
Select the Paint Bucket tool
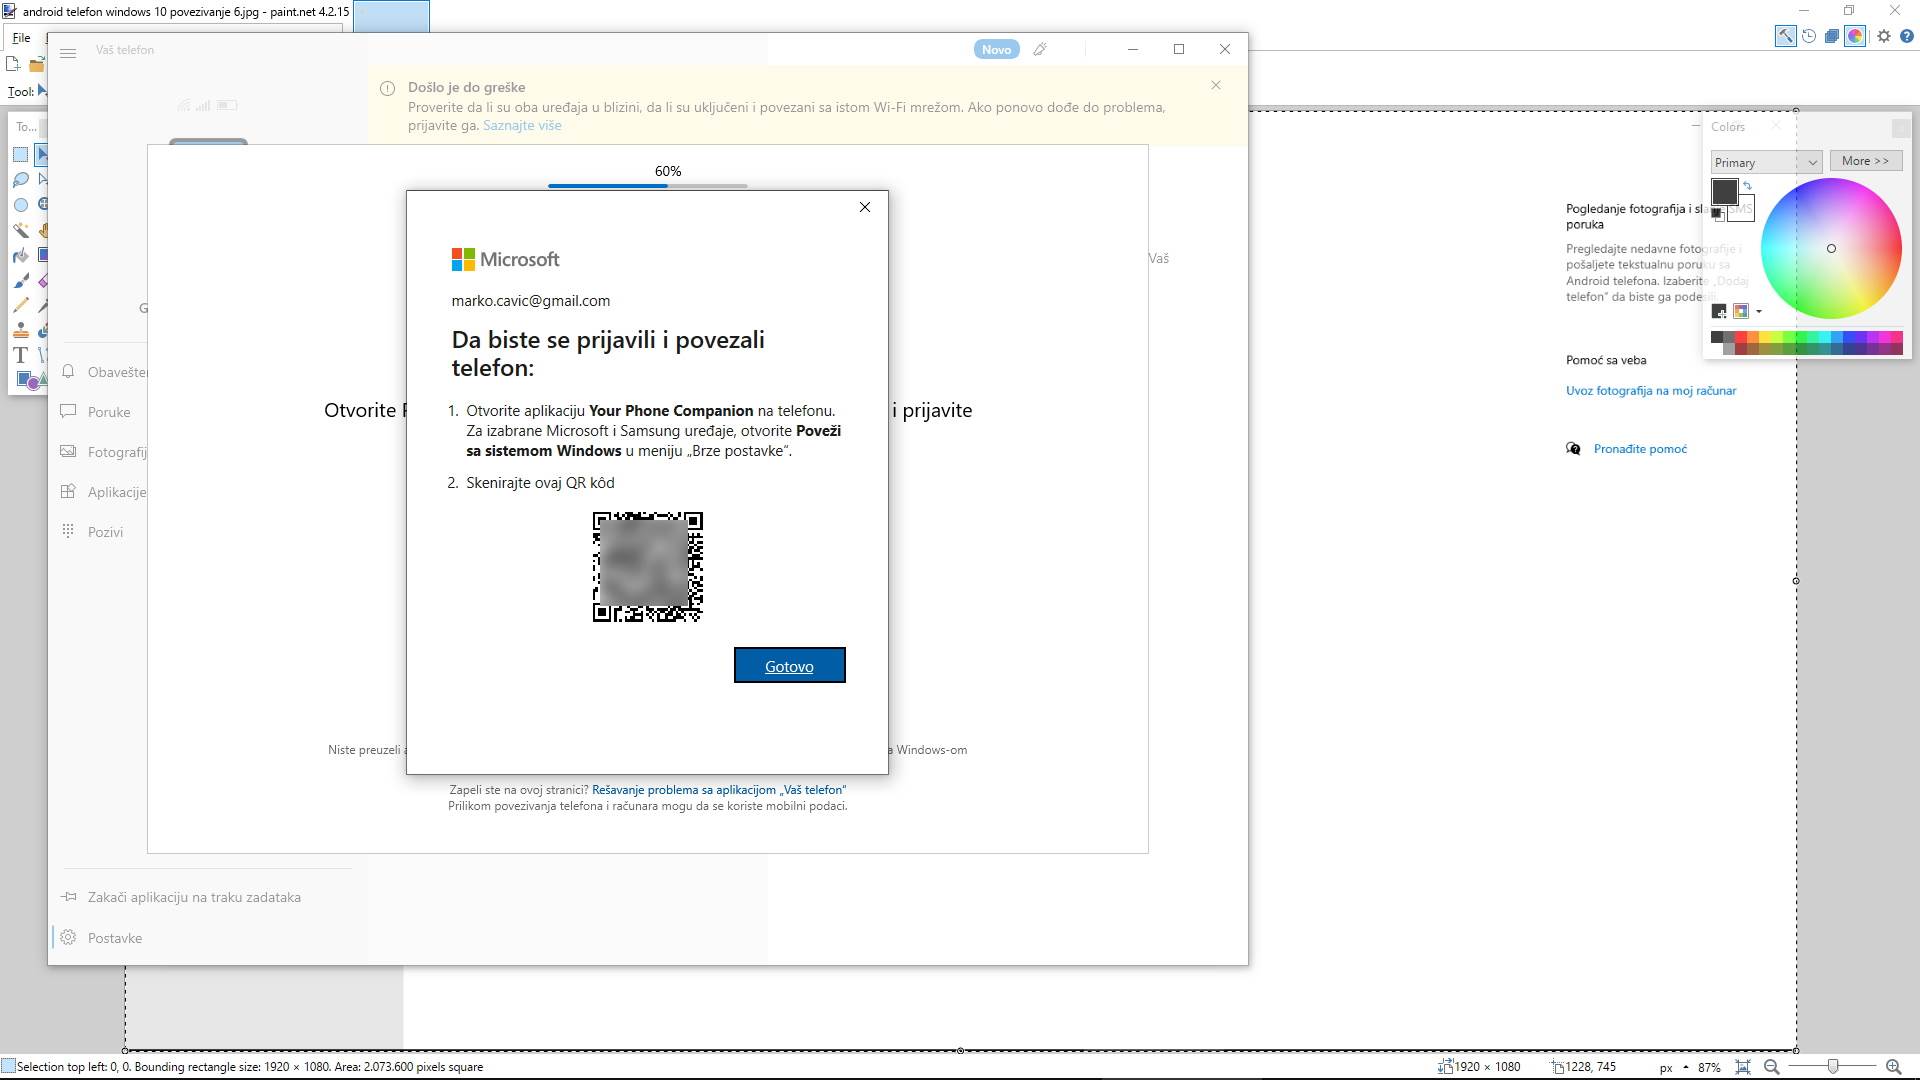pyautogui.click(x=20, y=254)
